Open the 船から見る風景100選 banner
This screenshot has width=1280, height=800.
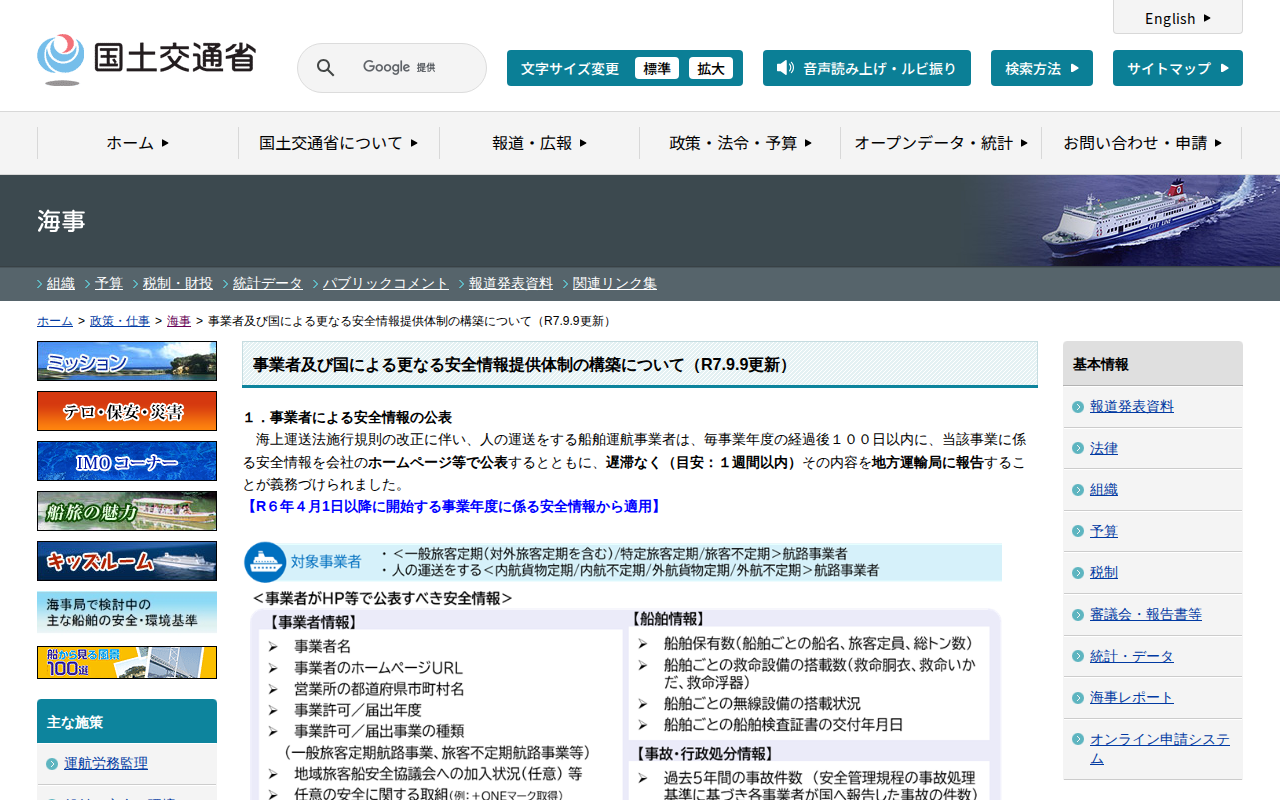(127, 662)
